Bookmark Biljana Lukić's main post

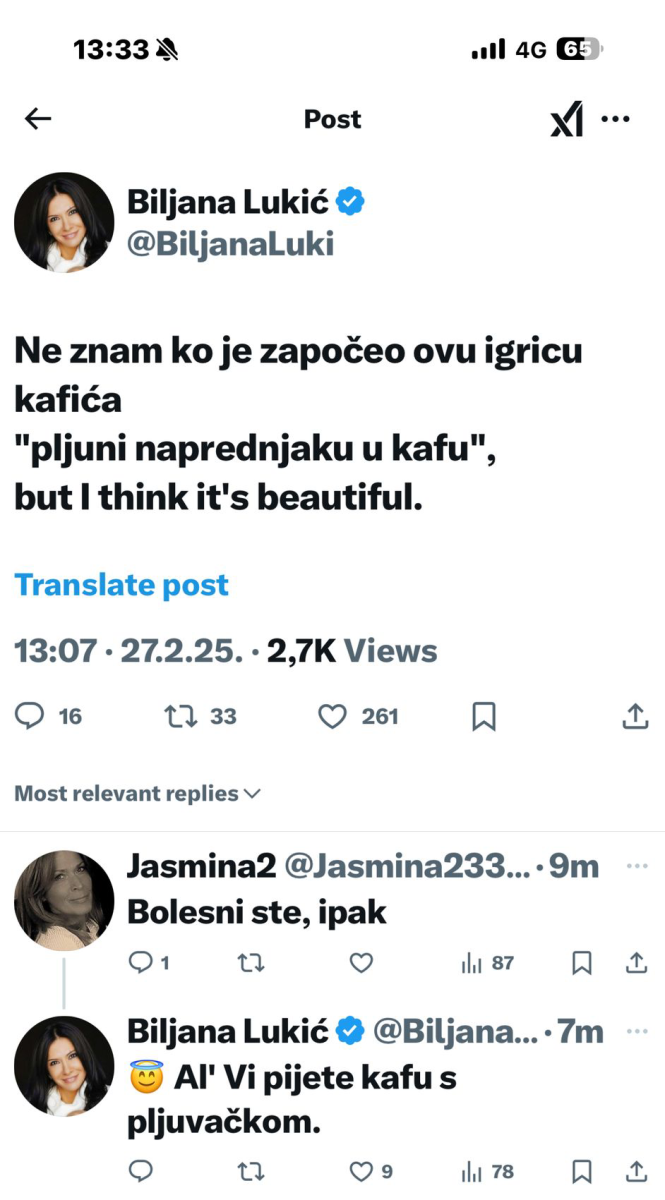484,716
